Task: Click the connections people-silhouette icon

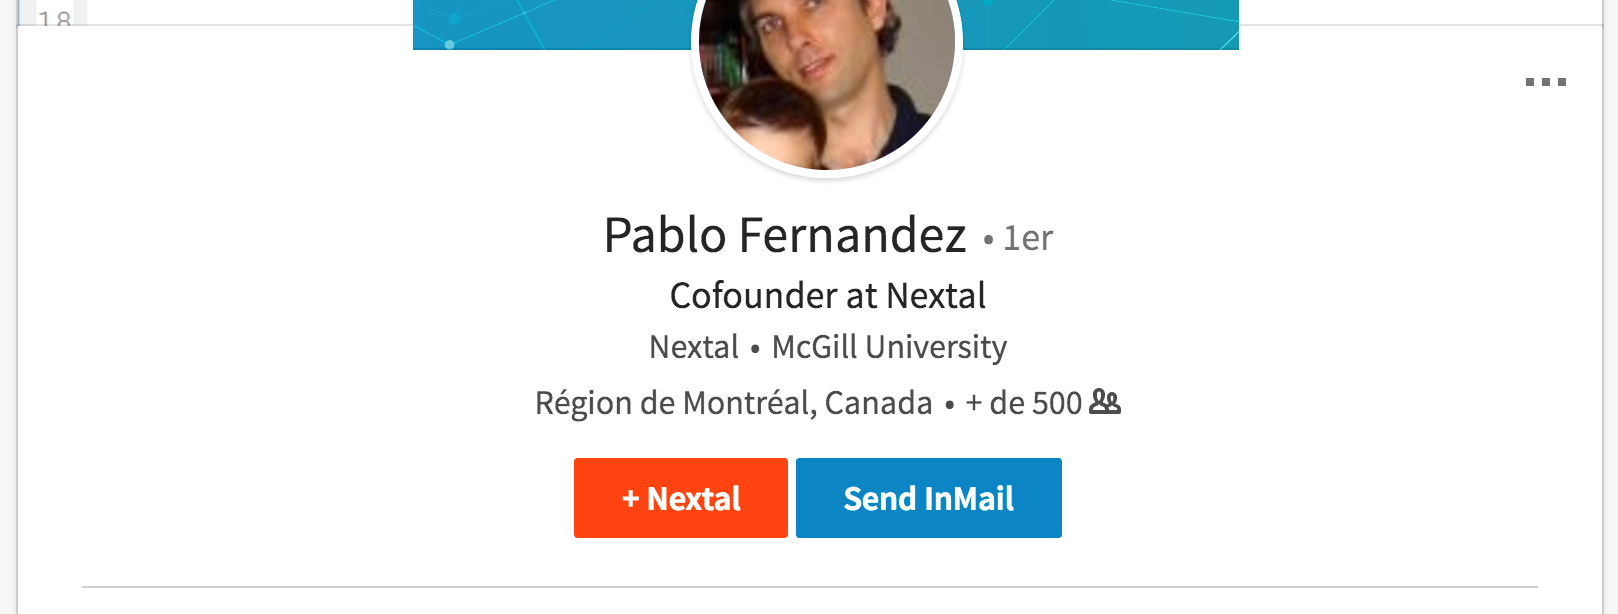Action: pos(1104,403)
